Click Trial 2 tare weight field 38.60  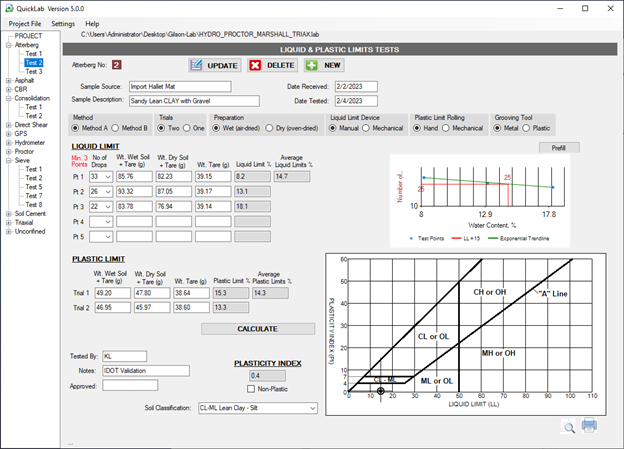coord(191,308)
